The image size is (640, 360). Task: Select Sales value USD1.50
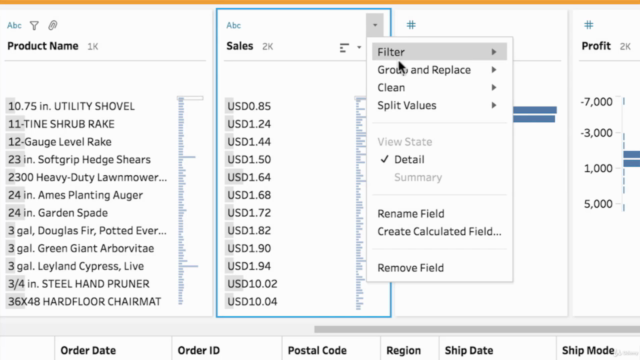click(x=249, y=160)
